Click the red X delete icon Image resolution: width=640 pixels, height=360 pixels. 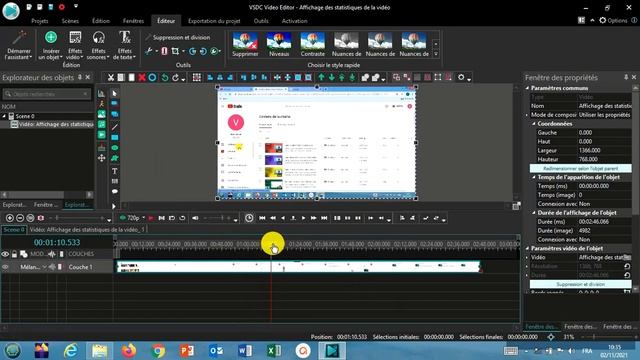(x=142, y=77)
